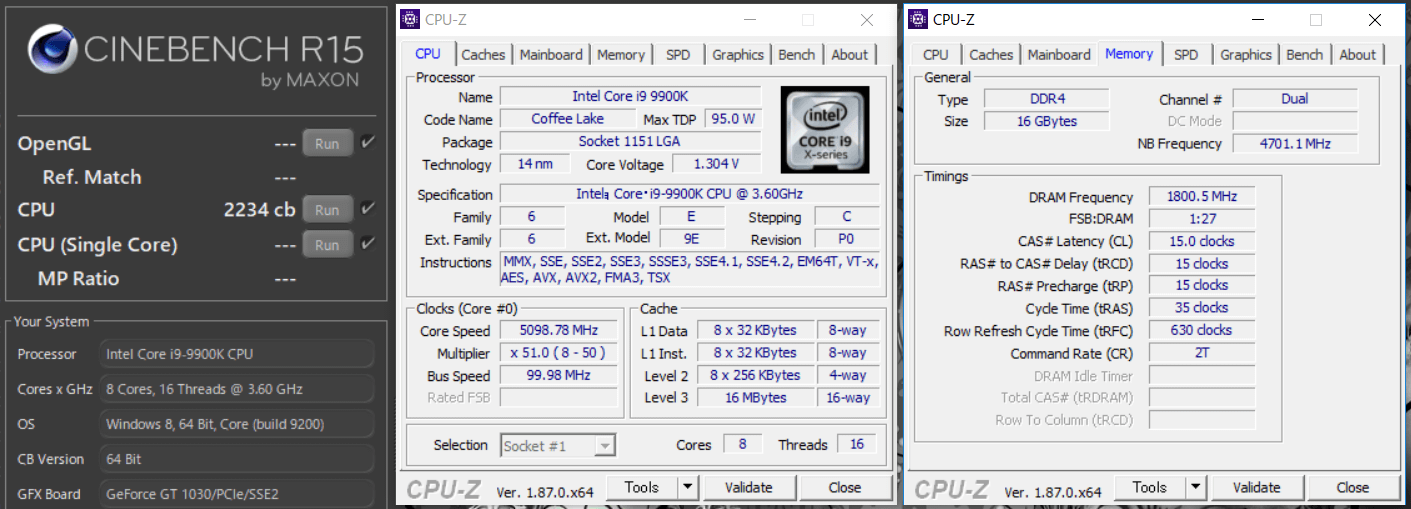Switch to CPU tab in right CPU-Z window

pos(936,55)
